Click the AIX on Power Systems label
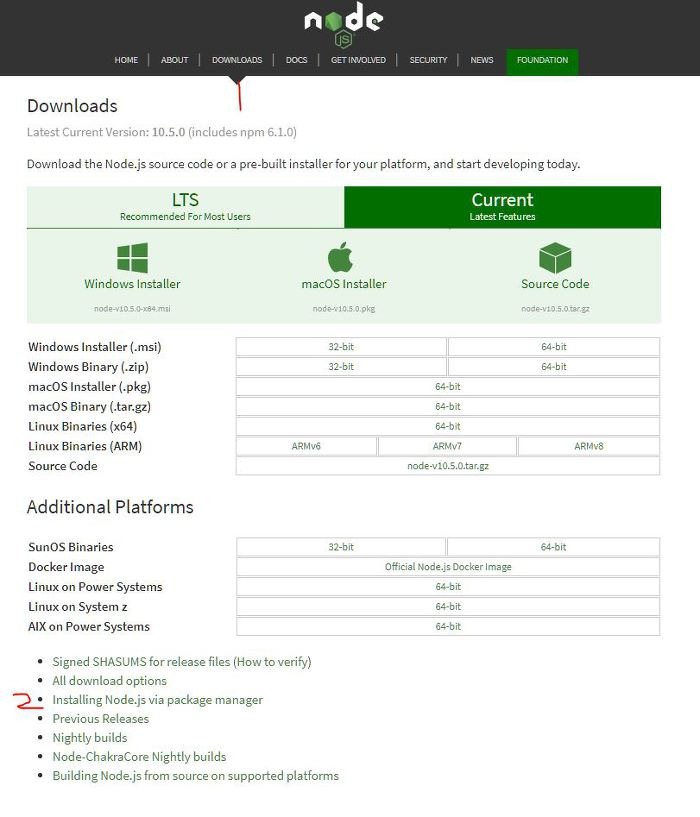Viewport: 700px width, 817px height. pyautogui.click(x=89, y=626)
